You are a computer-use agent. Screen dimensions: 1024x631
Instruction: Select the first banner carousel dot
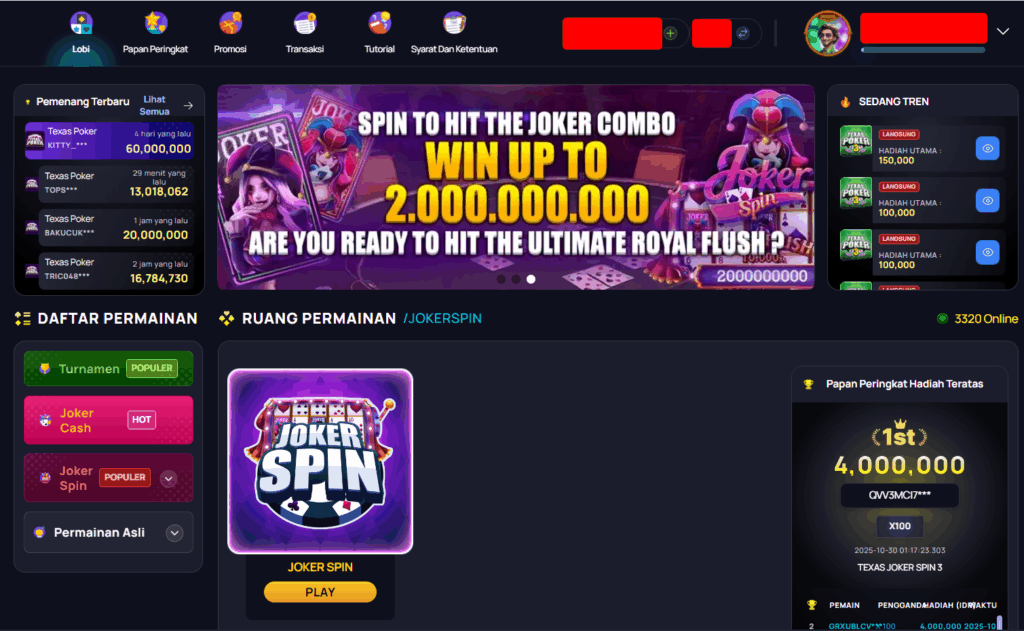coord(501,279)
